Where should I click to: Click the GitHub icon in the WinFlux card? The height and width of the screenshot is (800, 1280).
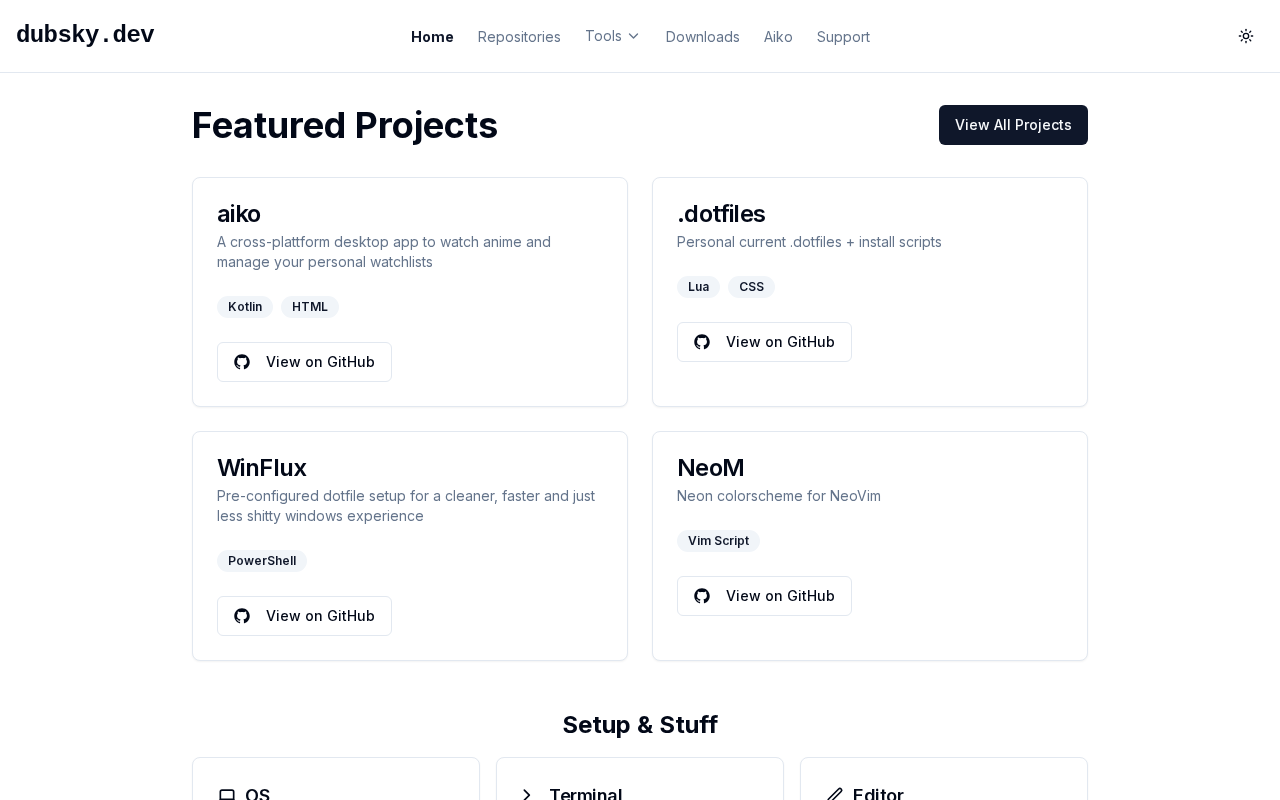point(242,616)
